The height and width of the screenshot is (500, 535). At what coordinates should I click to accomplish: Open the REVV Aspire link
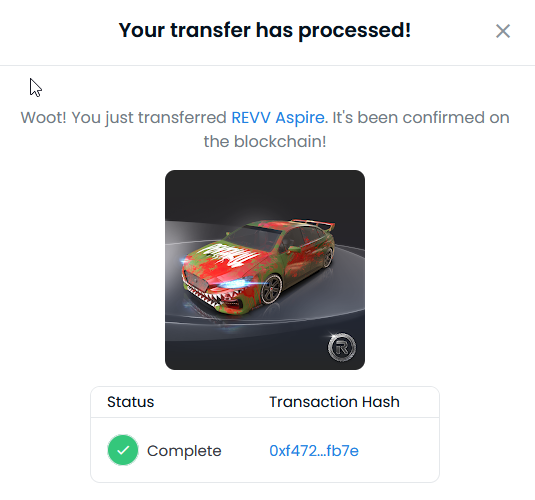(278, 118)
